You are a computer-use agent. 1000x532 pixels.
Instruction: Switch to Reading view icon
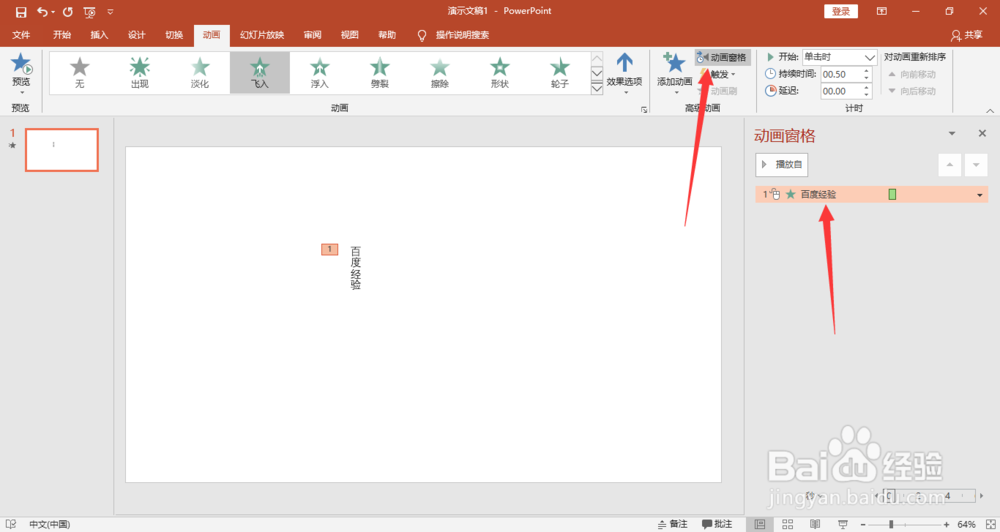pyautogui.click(x=815, y=524)
